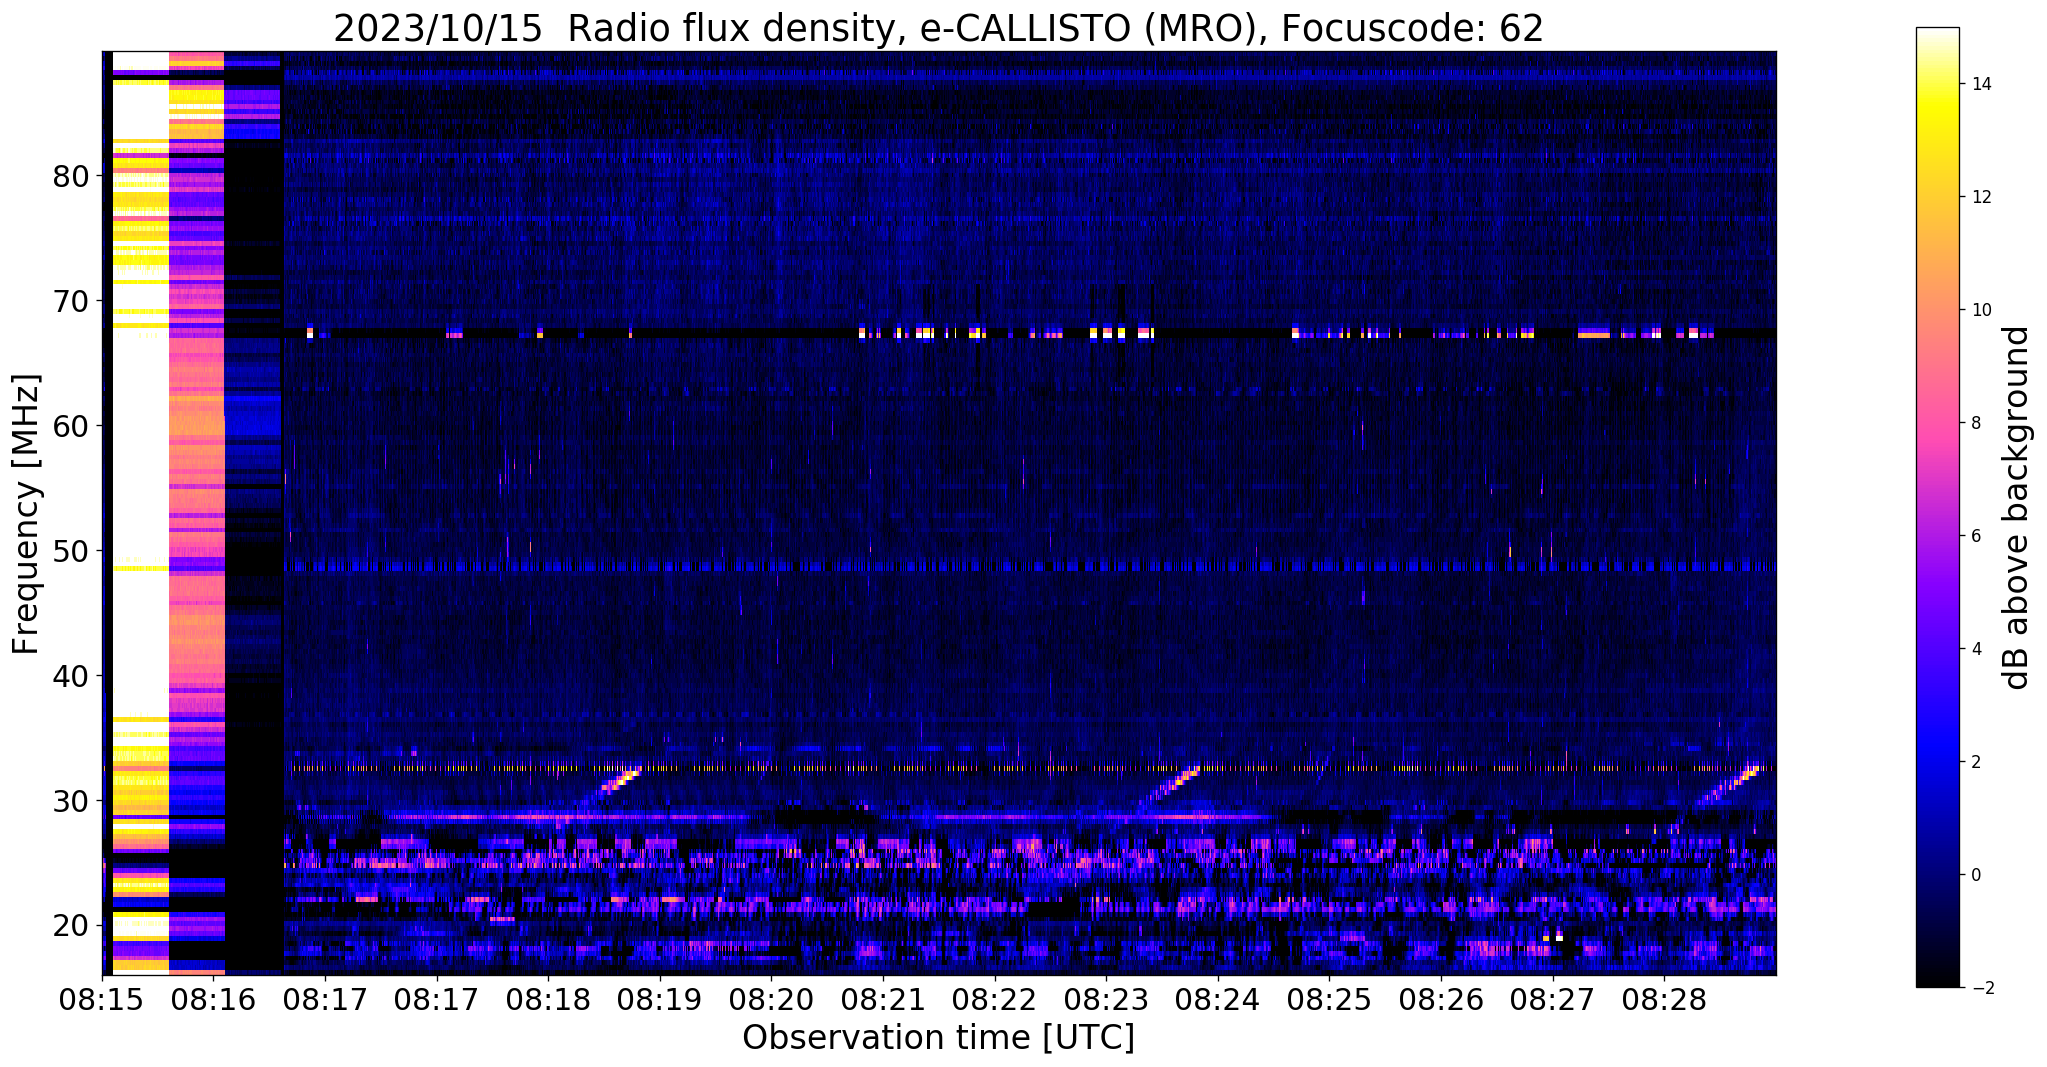Click the 08:21 time tick label

tap(883, 1000)
